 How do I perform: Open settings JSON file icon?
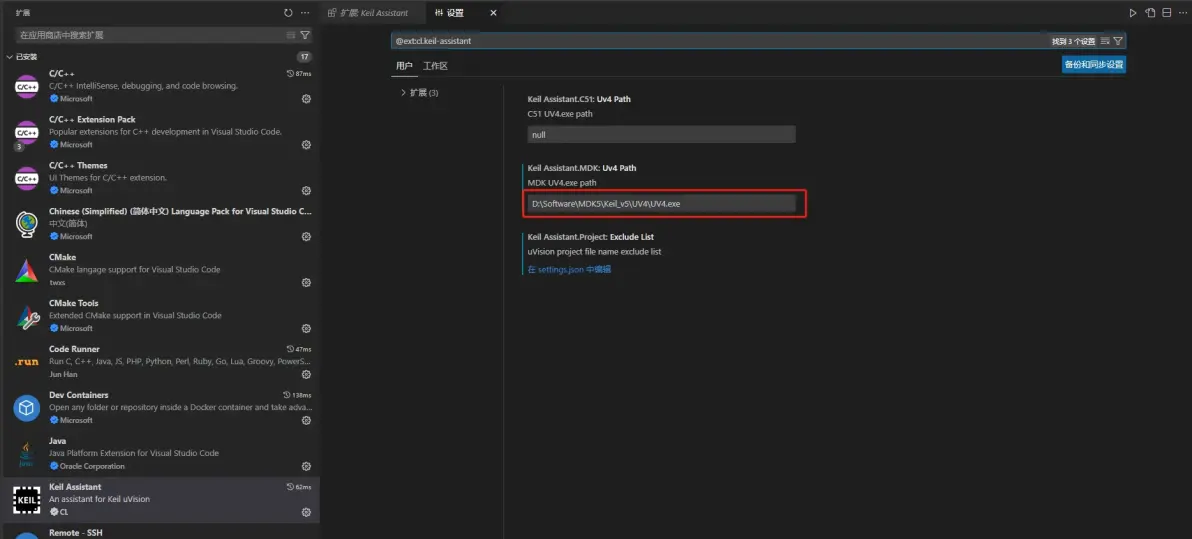[1150, 13]
